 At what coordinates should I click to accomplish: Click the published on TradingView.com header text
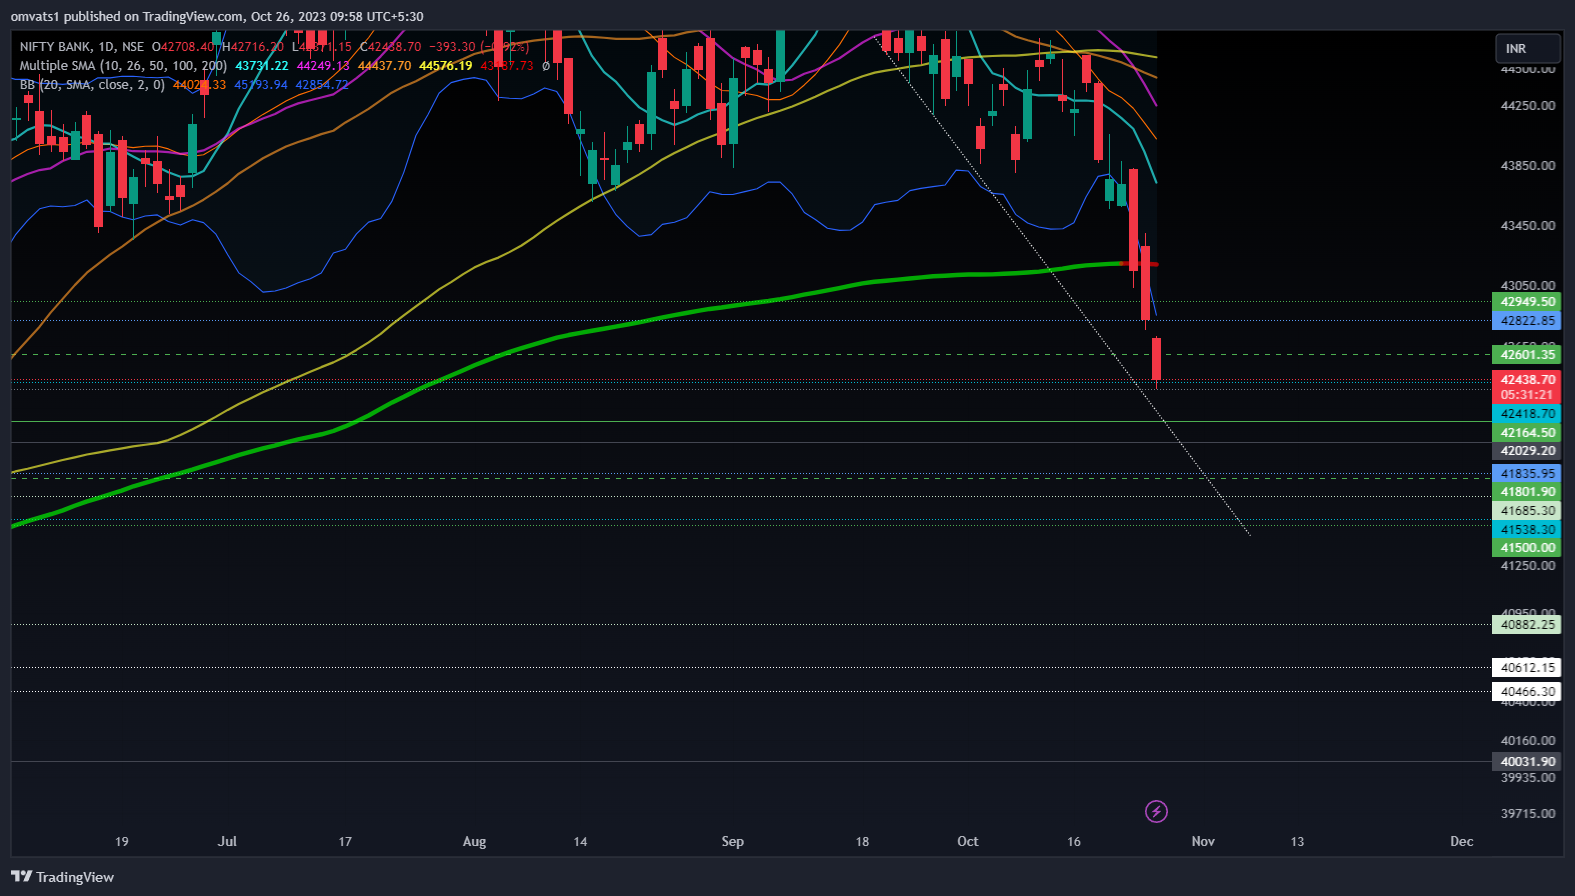[x=216, y=17]
